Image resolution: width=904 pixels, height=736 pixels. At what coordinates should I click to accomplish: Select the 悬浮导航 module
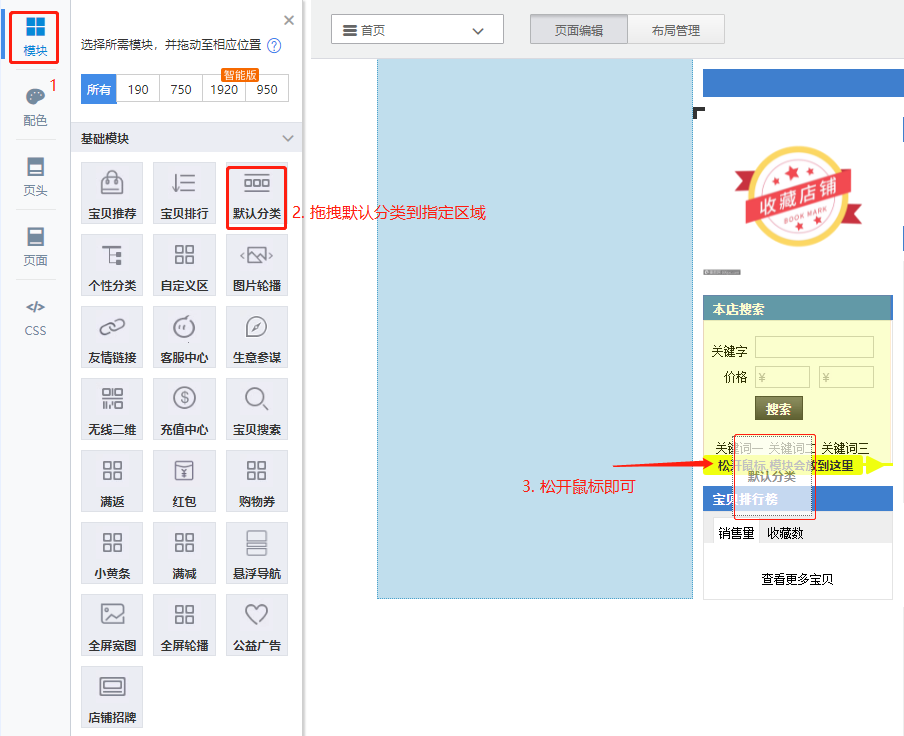coord(257,553)
